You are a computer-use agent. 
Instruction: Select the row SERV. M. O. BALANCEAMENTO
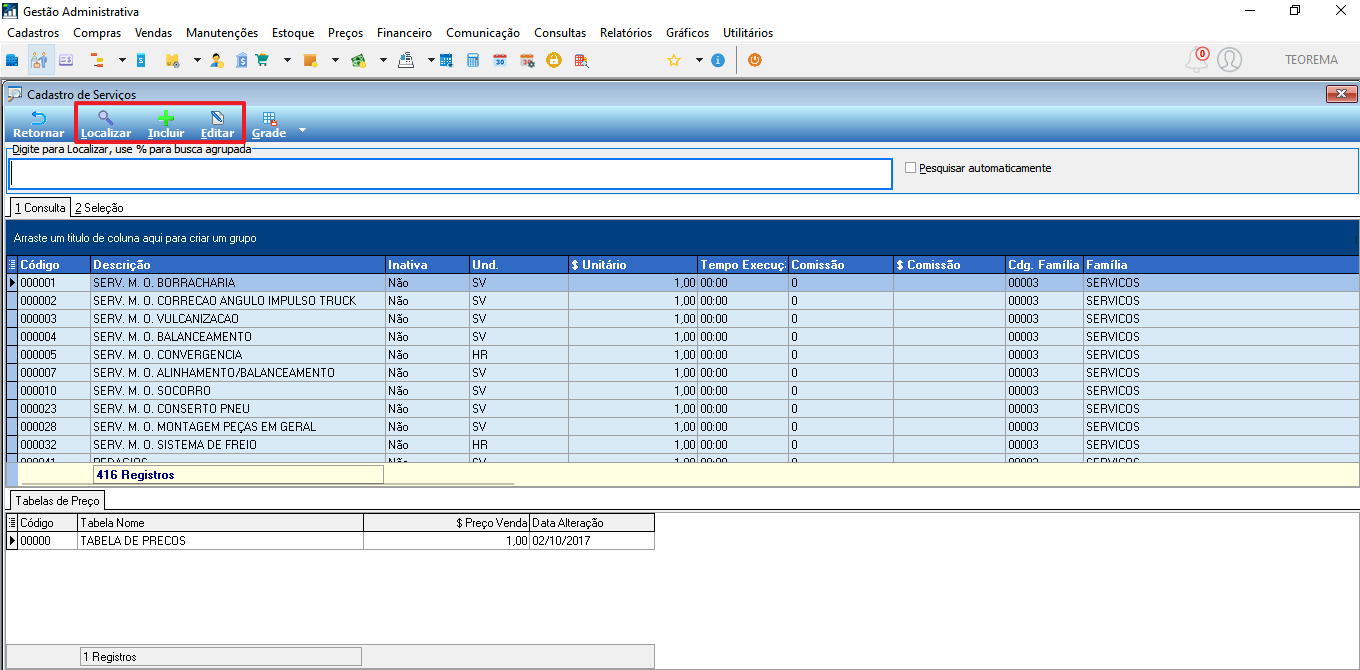(683, 337)
